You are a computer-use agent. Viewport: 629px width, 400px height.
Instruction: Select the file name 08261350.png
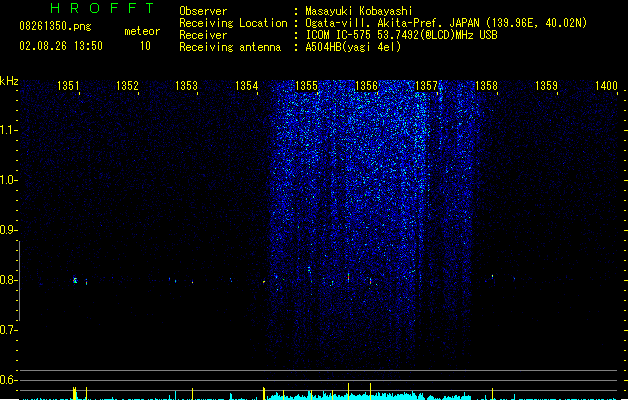pos(55,26)
